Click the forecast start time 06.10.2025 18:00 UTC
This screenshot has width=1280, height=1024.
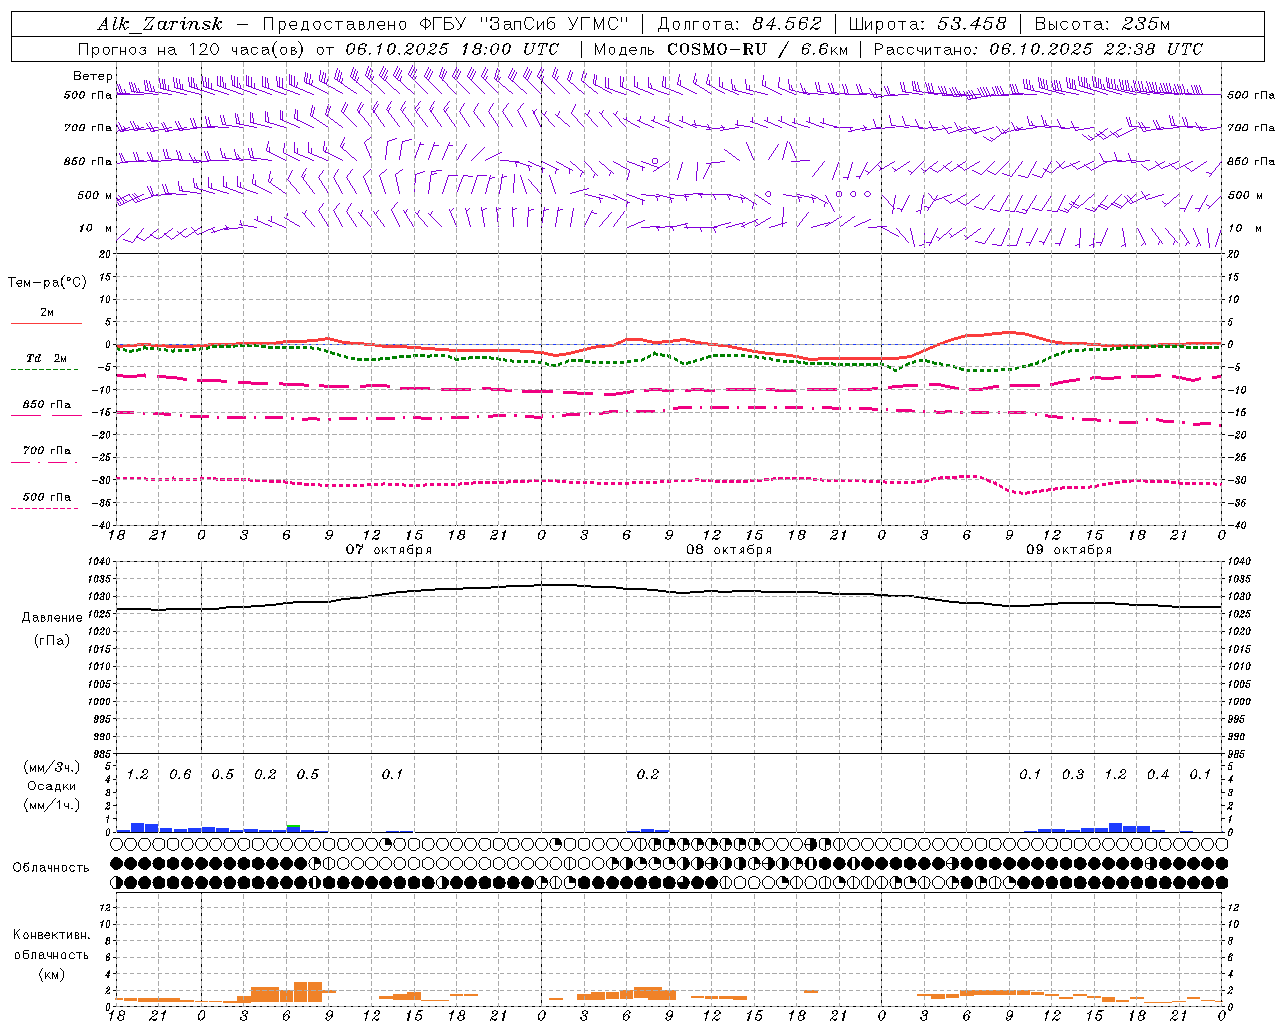click(x=452, y=49)
